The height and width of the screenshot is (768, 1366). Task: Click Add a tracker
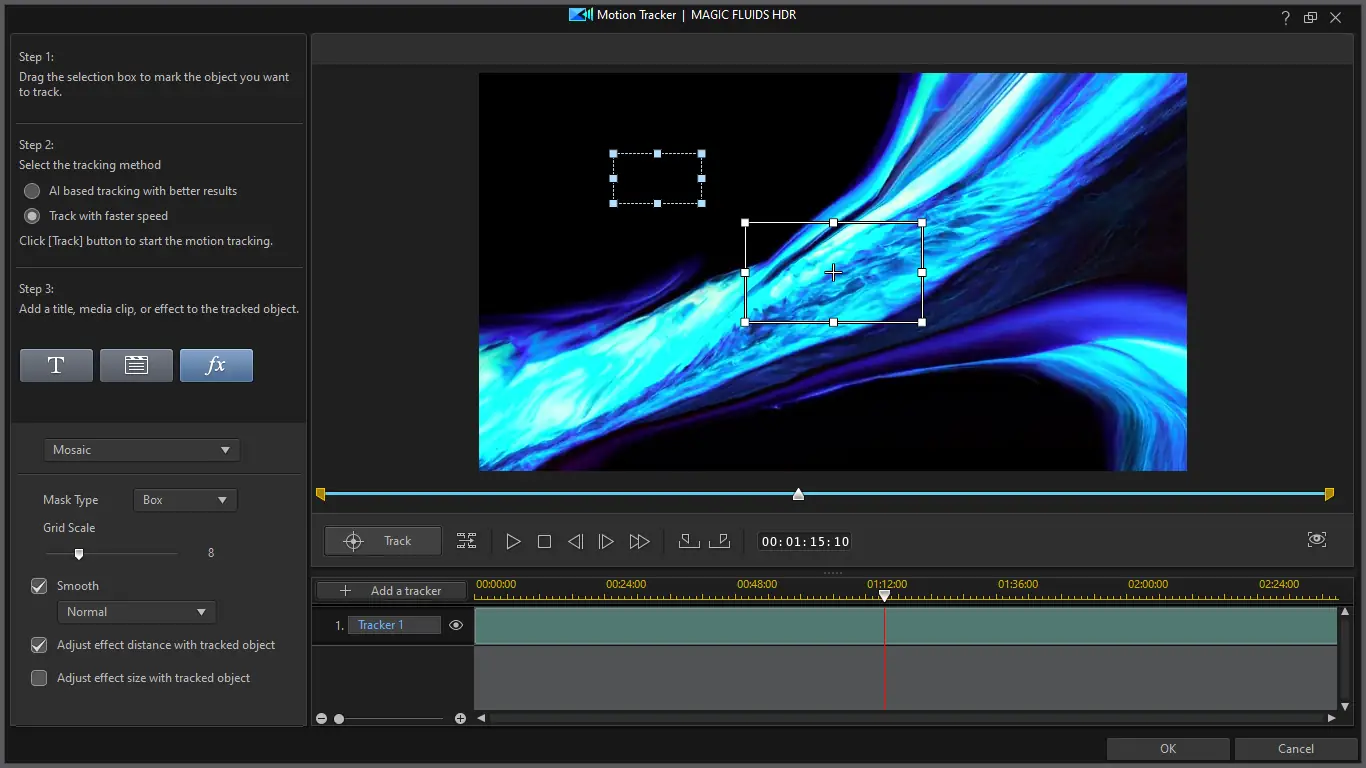[x=391, y=591]
